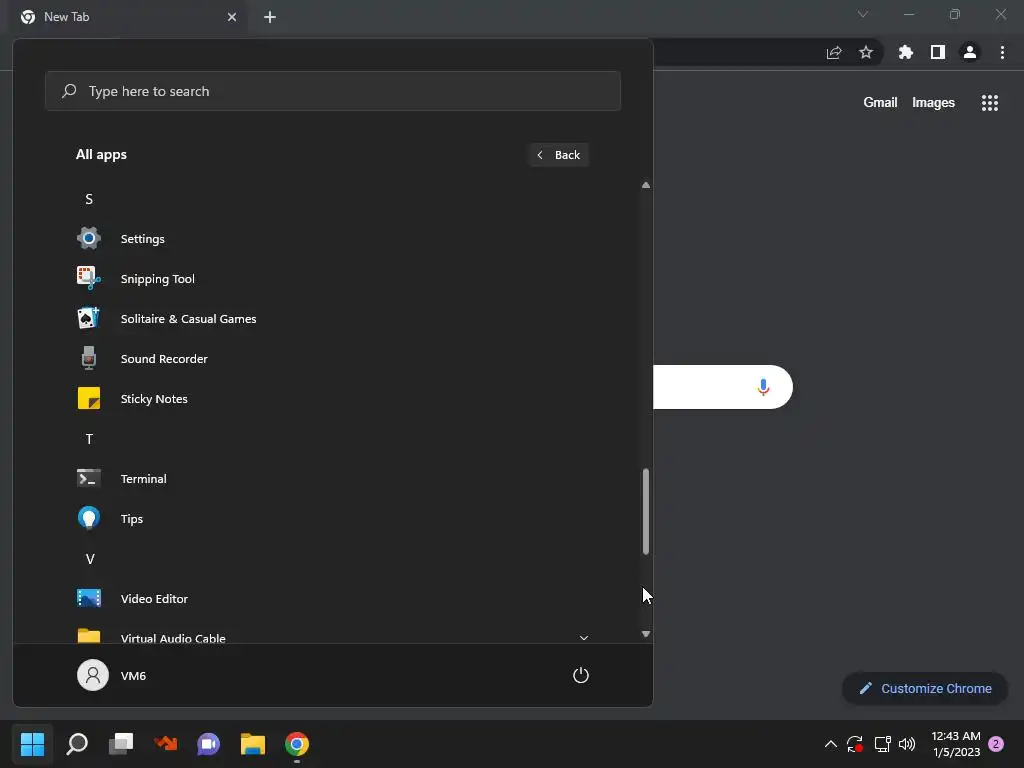The height and width of the screenshot is (768, 1024).
Task: Close the New Tab tab
Action: (x=232, y=17)
